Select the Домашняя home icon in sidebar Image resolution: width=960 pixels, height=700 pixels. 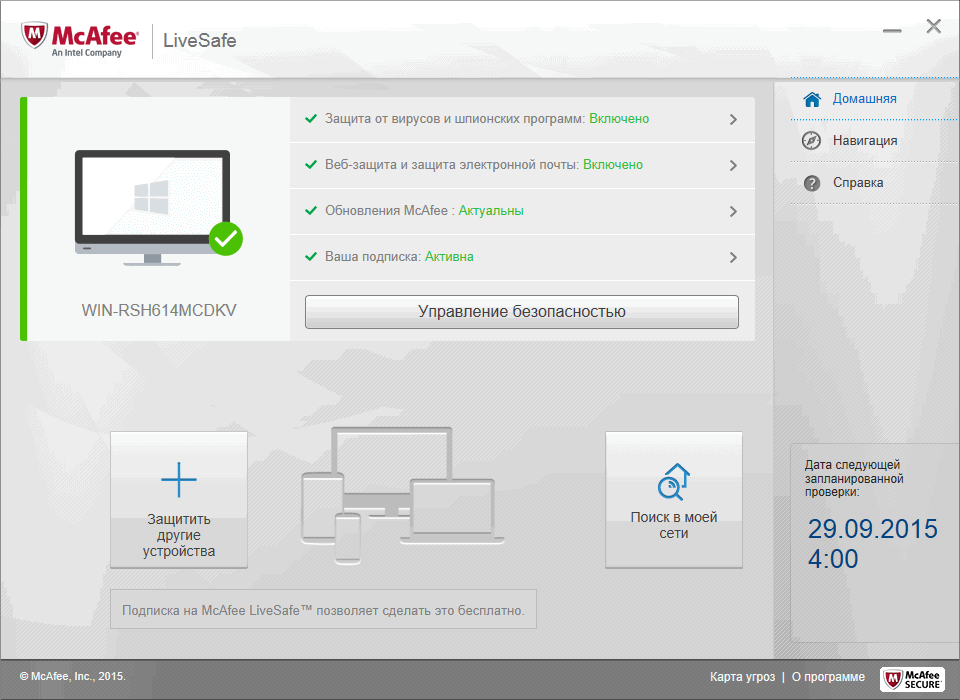pyautogui.click(x=813, y=98)
